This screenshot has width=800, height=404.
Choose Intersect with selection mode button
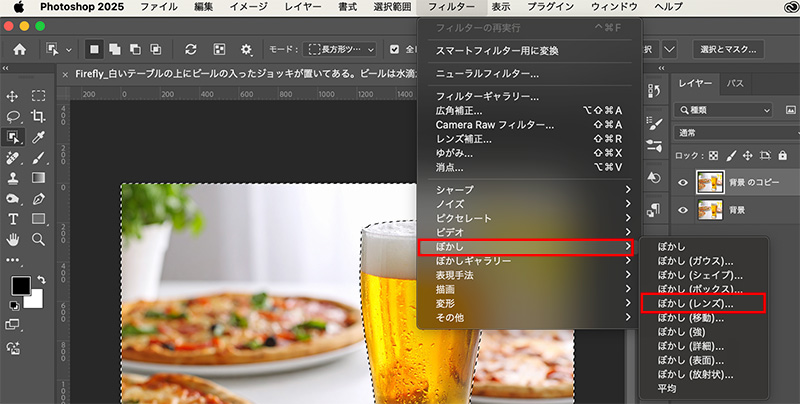tap(155, 49)
